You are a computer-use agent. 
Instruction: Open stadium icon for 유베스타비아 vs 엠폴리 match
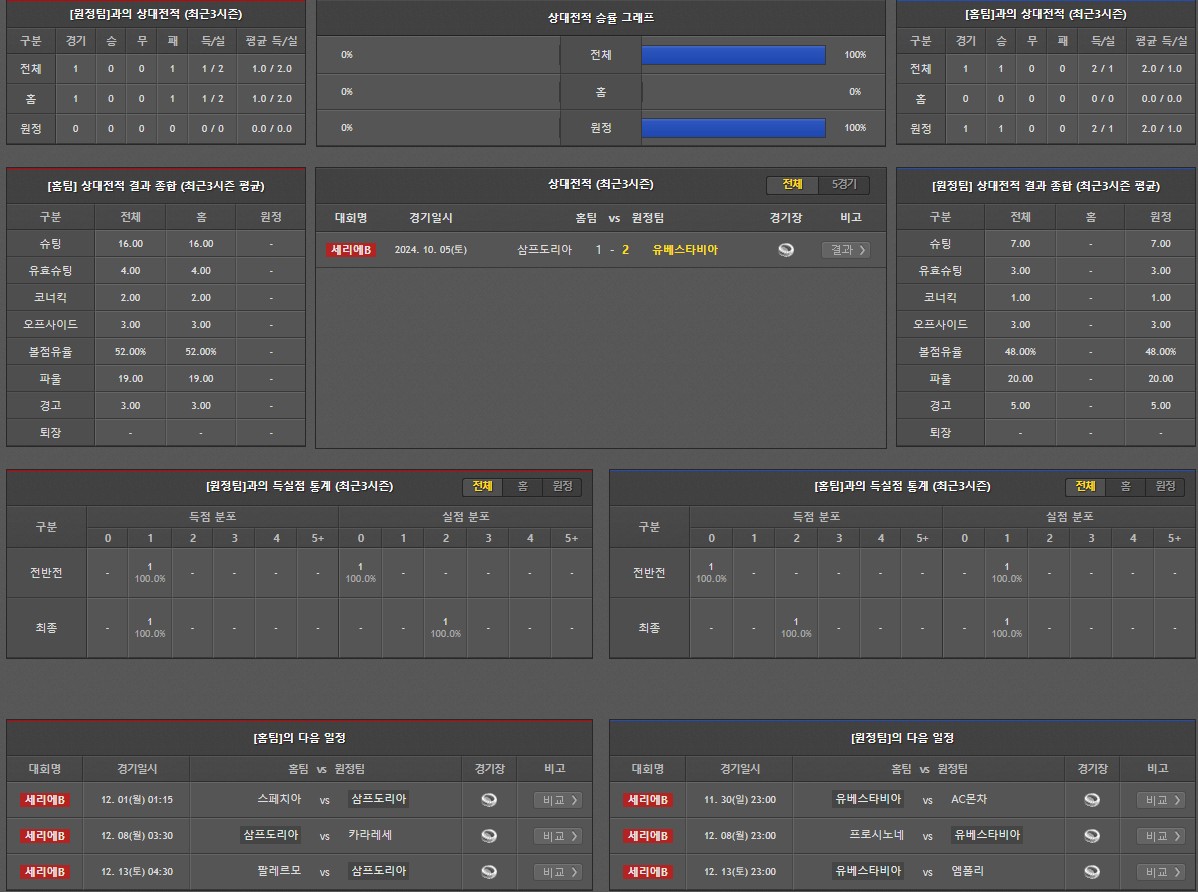point(1092,872)
